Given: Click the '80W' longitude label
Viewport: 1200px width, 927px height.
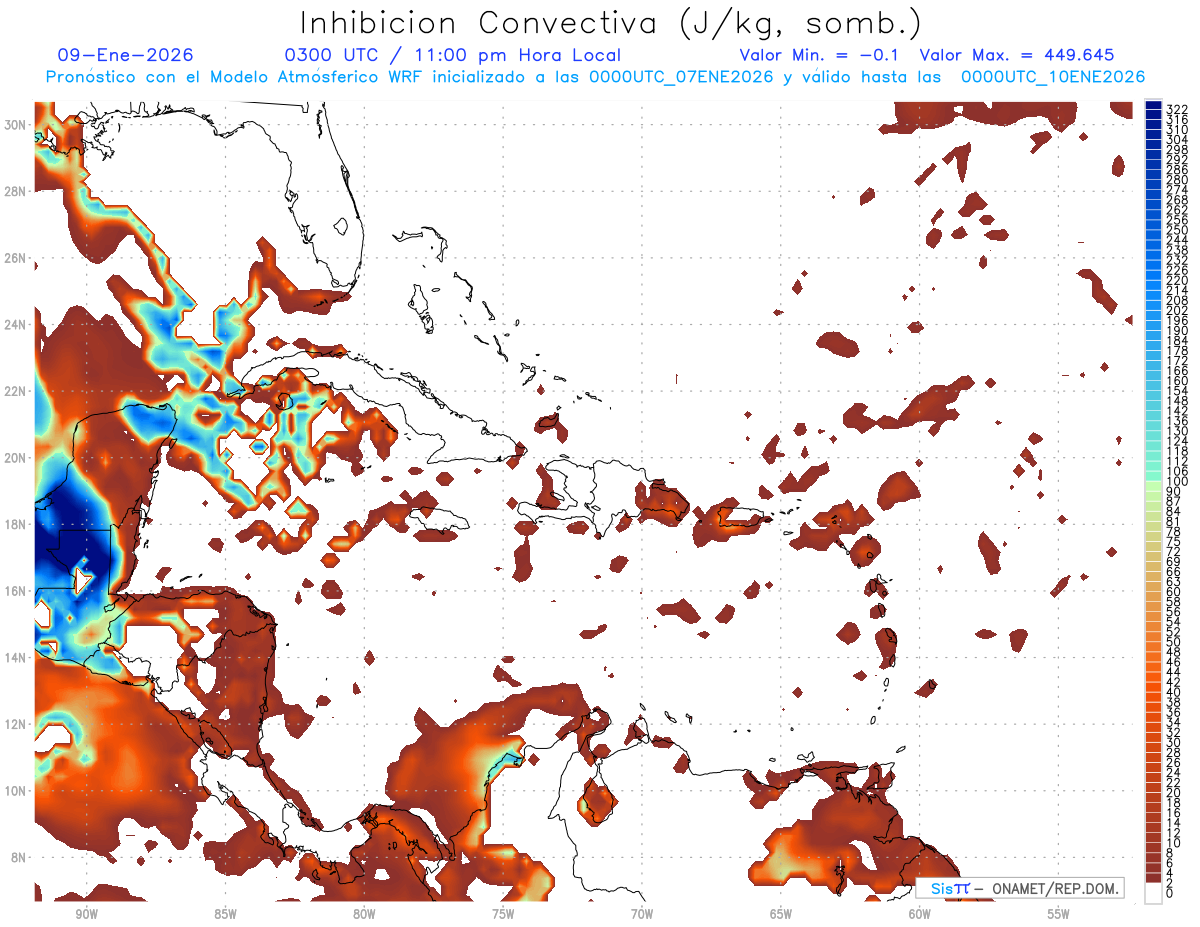Looking at the screenshot, I should 364,914.
